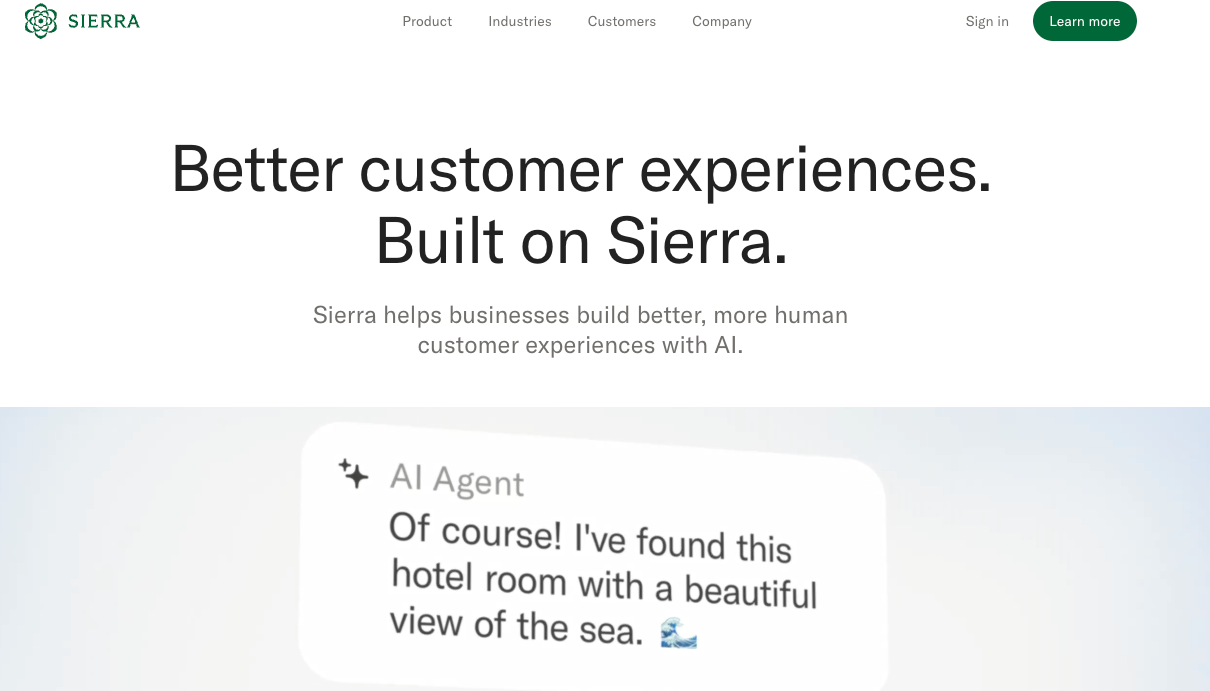1210x691 pixels.
Task: Click the Sierra flower logo icon
Action: (41, 21)
